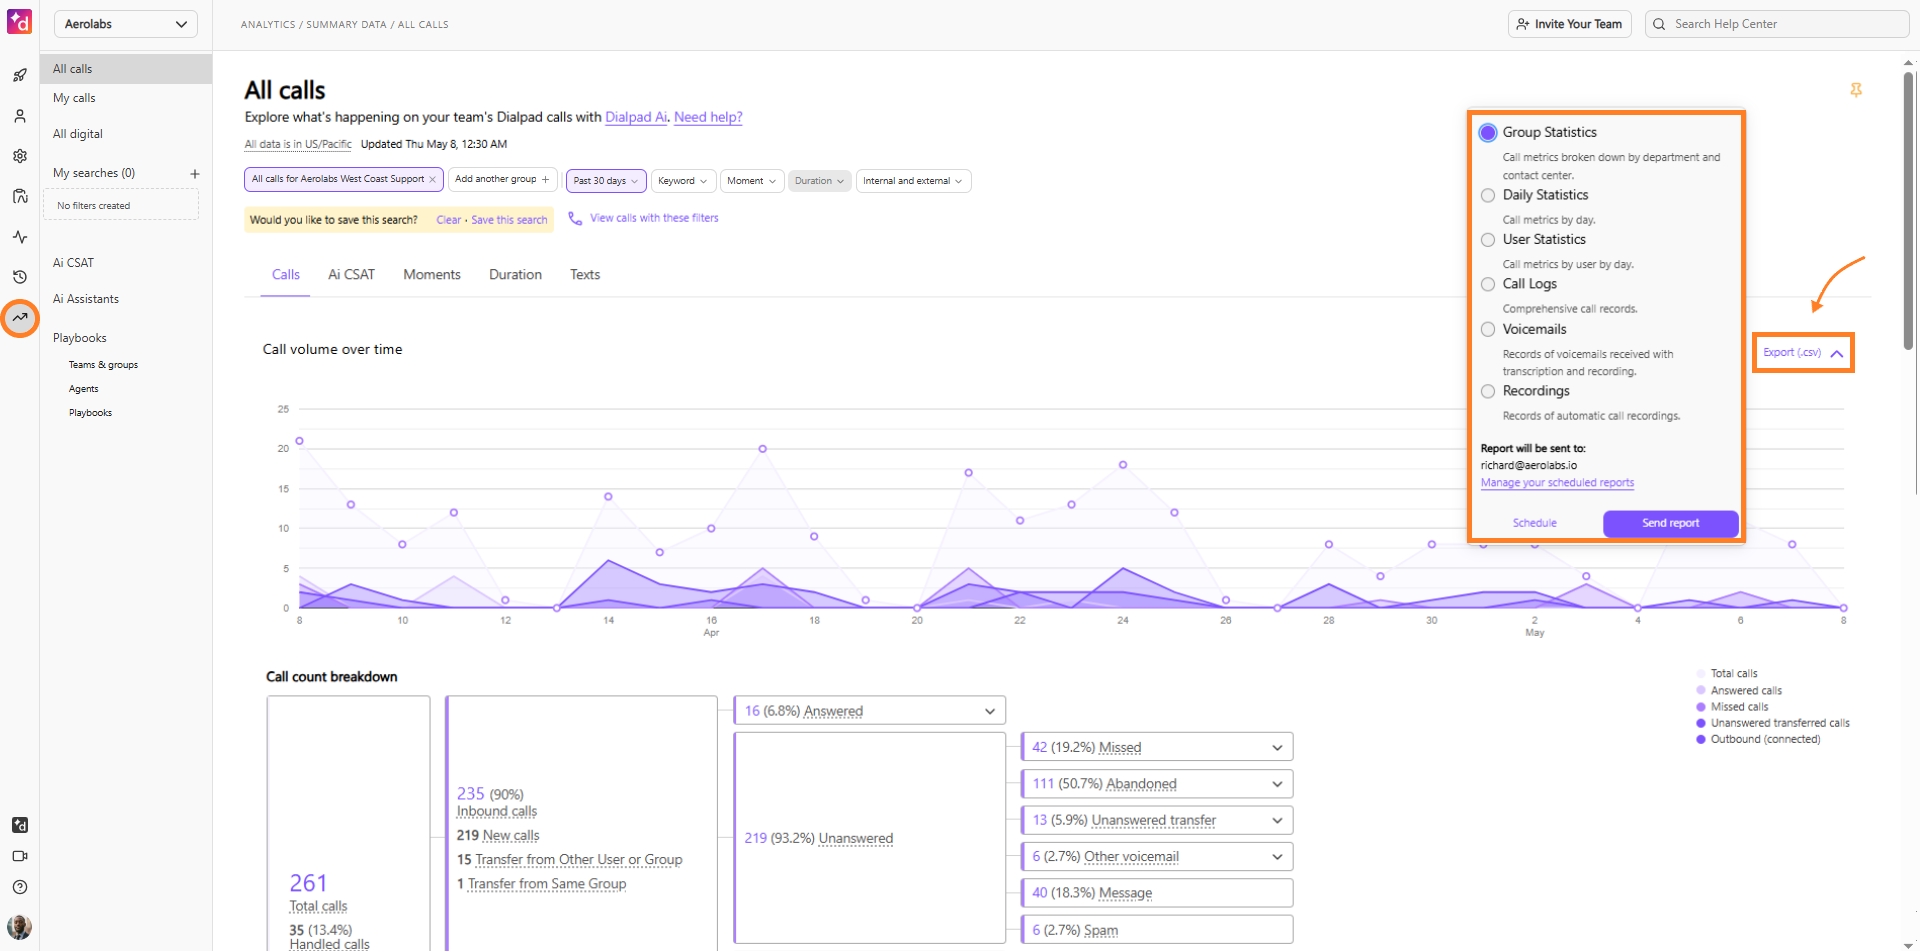1920x951 pixels.
Task: Switch to the Calls tab
Action: (x=286, y=275)
